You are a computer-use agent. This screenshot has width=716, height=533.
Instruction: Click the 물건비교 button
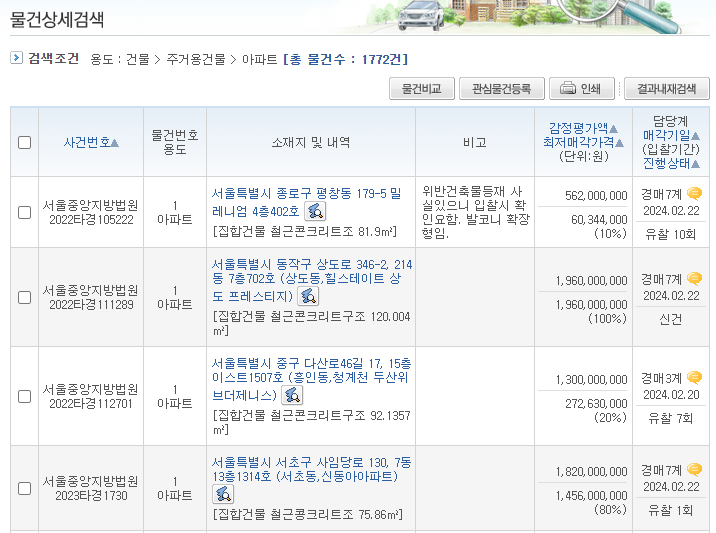point(421,89)
